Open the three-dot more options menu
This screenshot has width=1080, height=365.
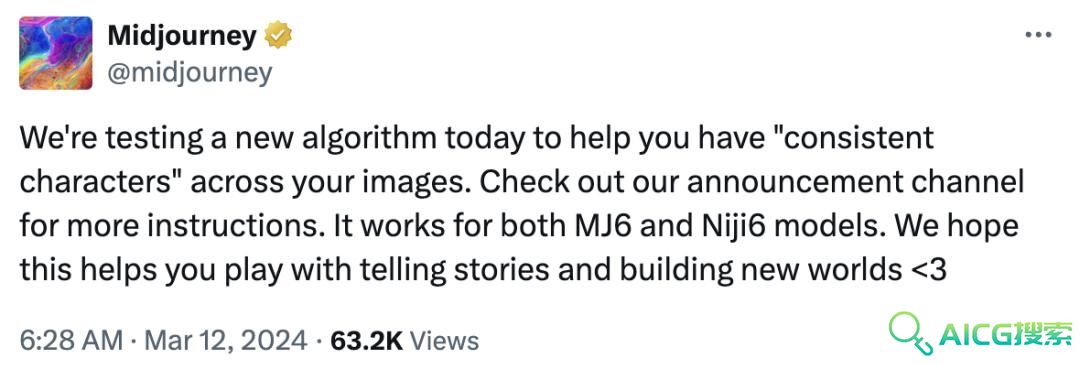tap(1038, 34)
